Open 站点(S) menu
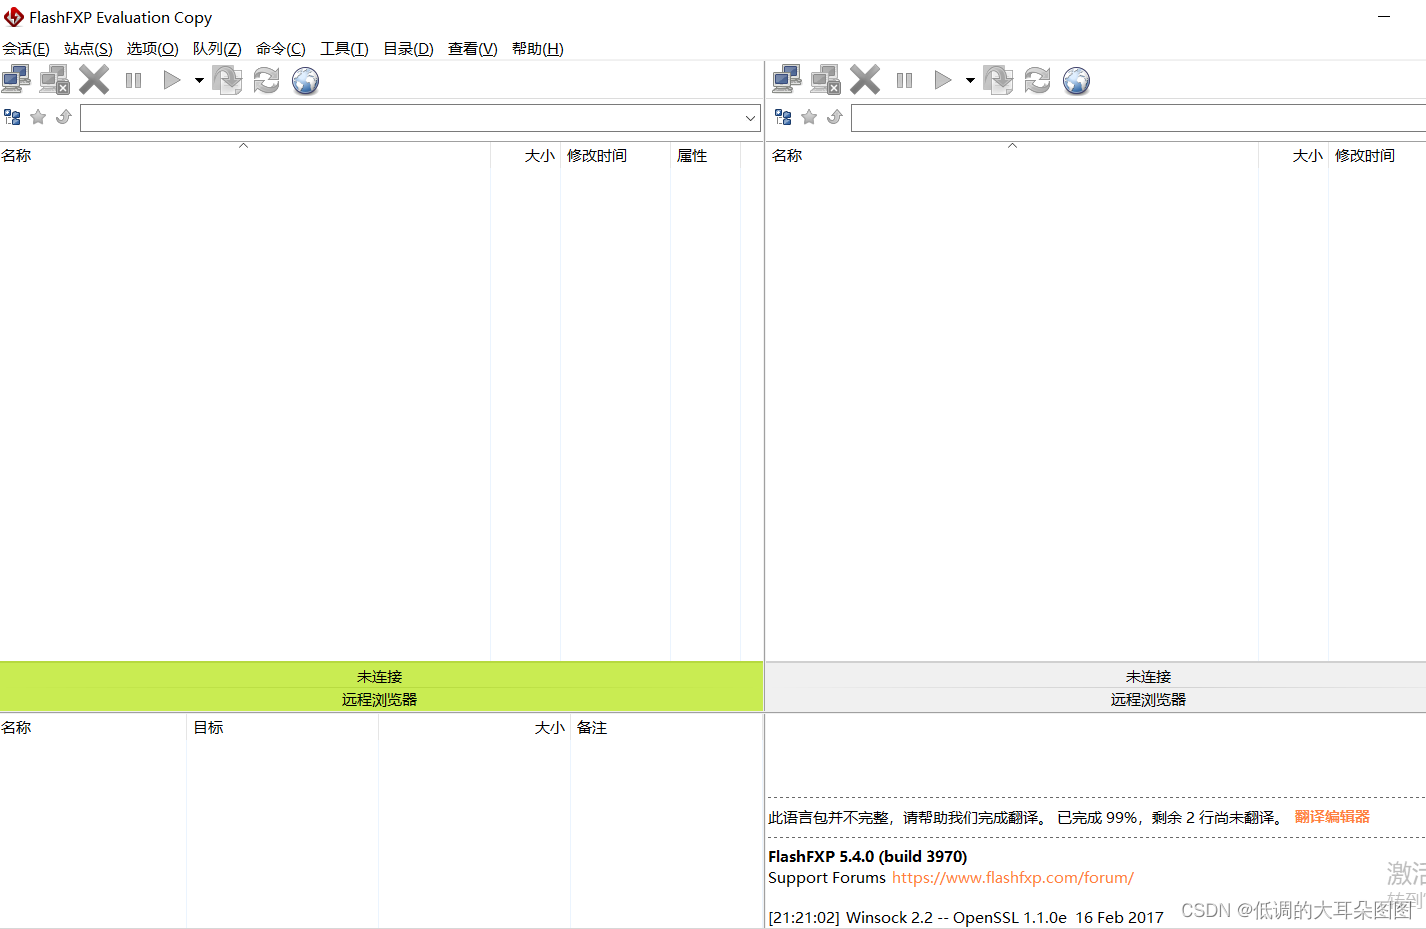The image size is (1426, 929). tap(88, 48)
